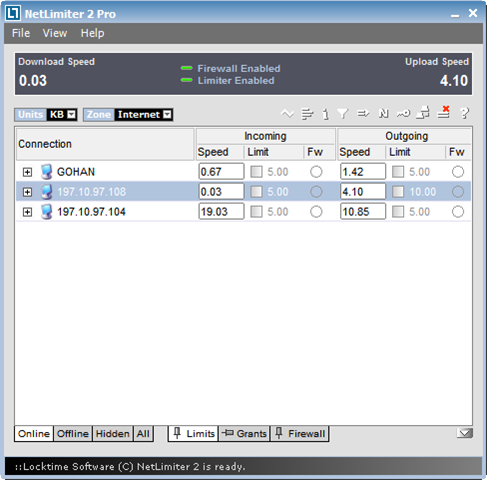Viewport: 487px width, 480px height.
Task: Select incoming firewall radio for 197.10.97.104
Action: coord(316,212)
